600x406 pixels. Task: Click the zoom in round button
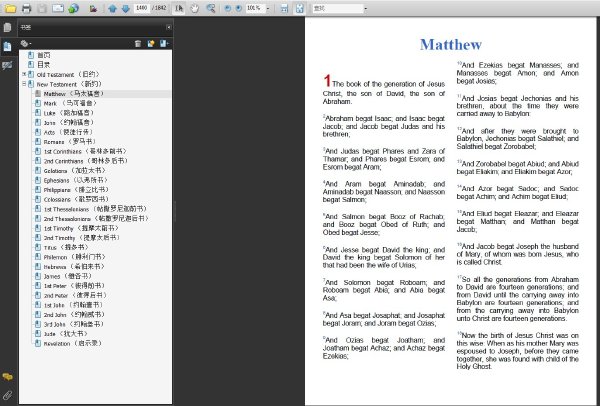[x=239, y=8]
